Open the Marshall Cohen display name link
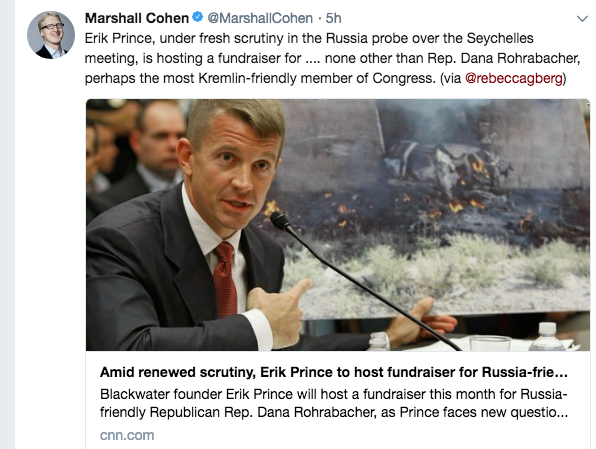This screenshot has width=596, height=449. [x=137, y=18]
